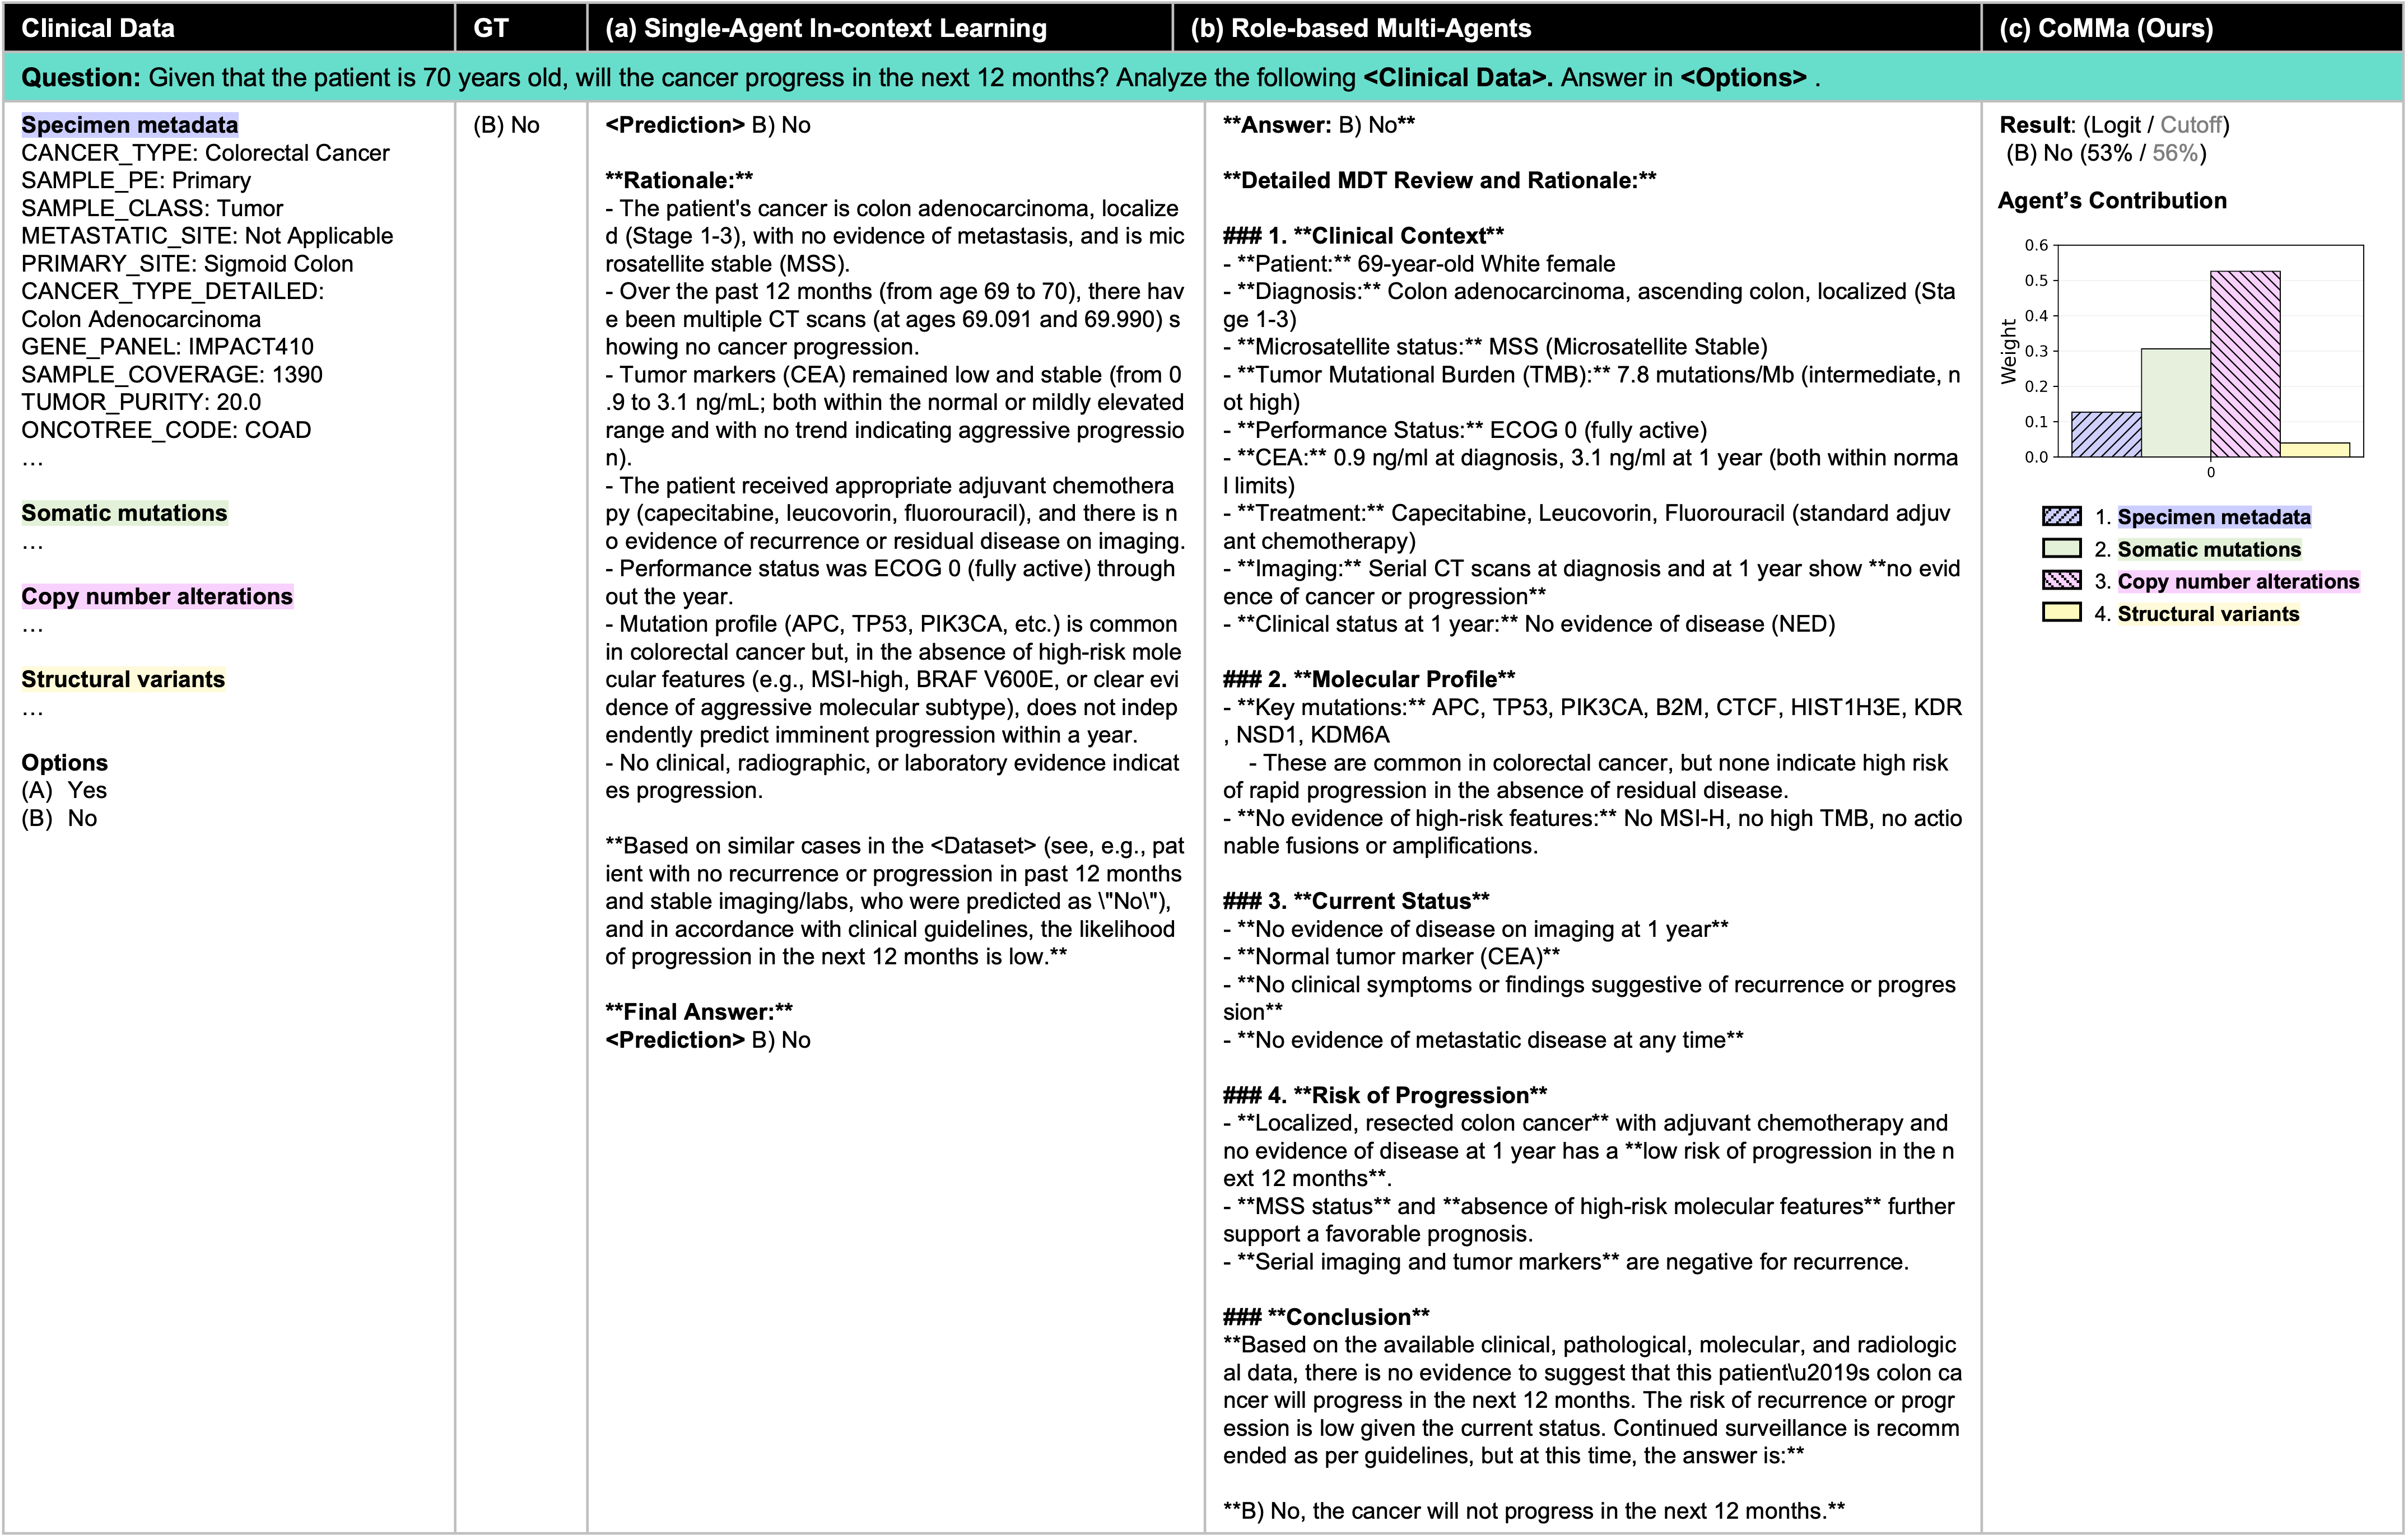
Task: Select the tallest pink hatched chart bar
Action: 2245,364
